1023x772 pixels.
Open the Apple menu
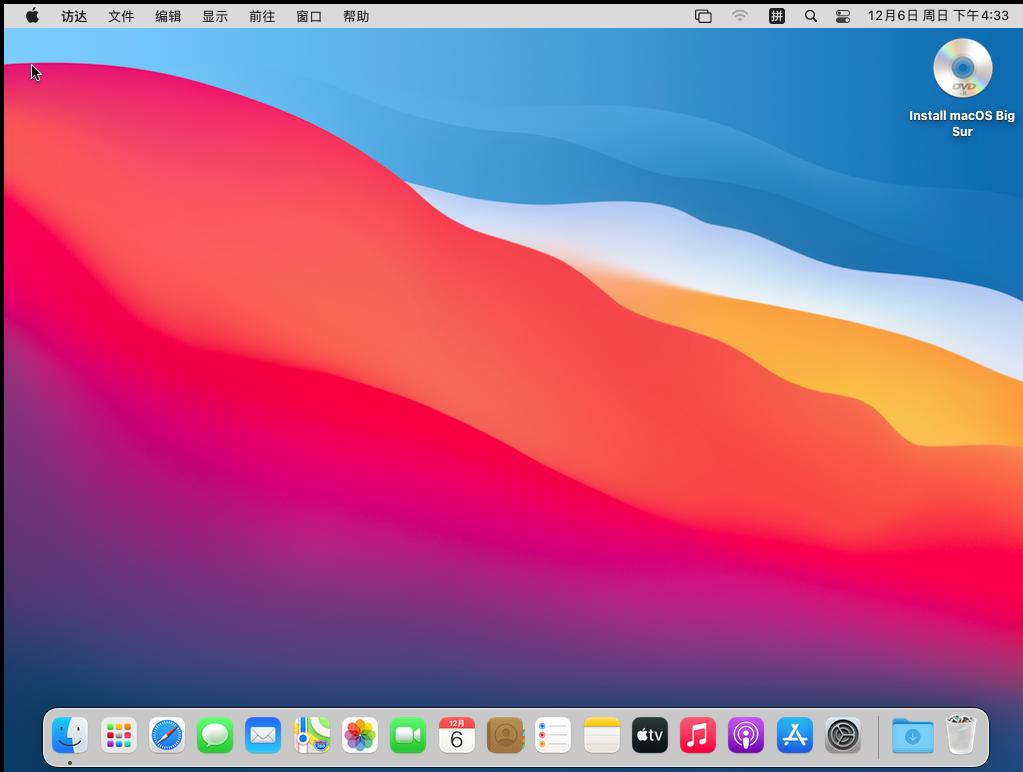tap(32, 16)
